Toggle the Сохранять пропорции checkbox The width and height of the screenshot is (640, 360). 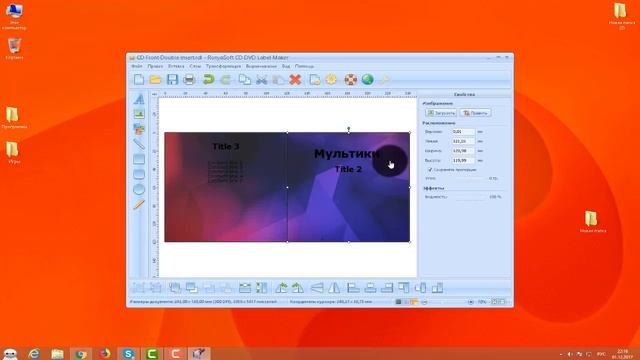click(430, 169)
